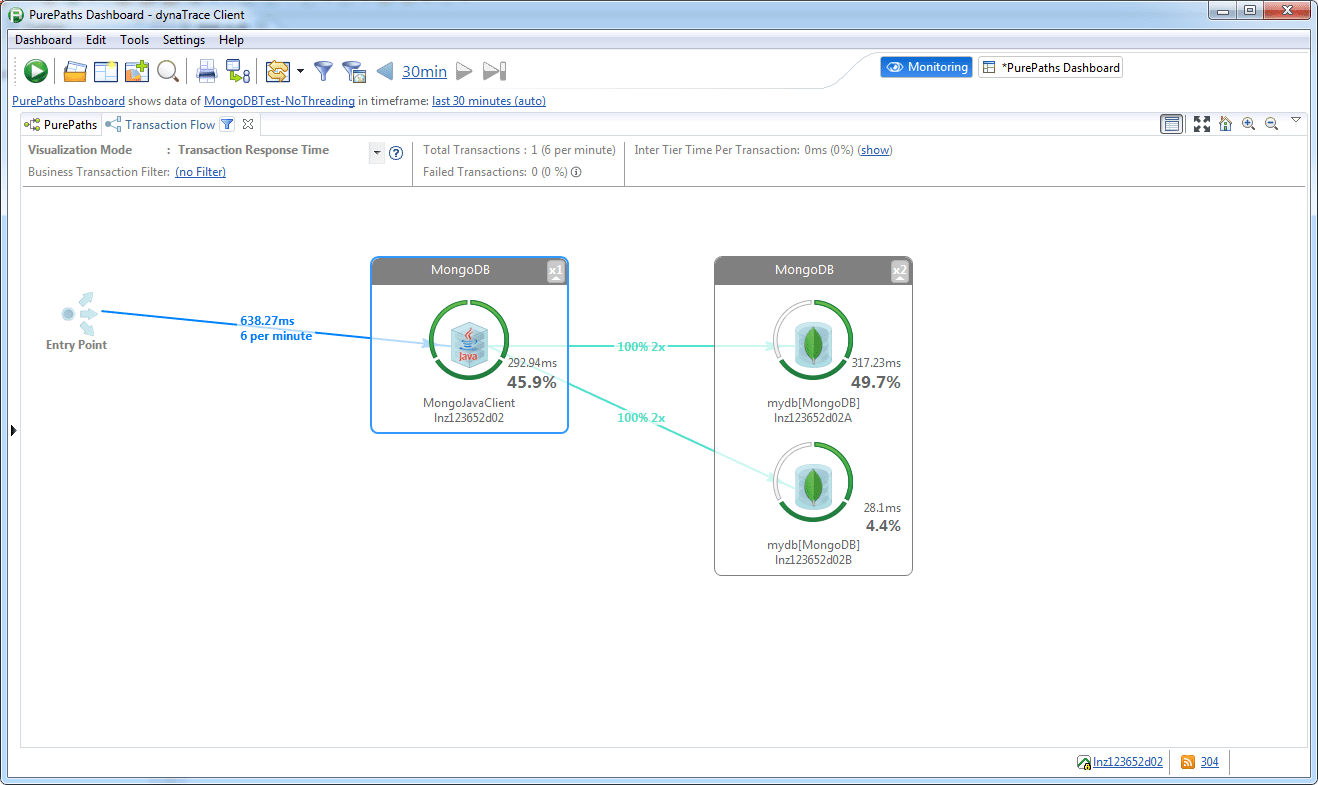Open the Help menu
The height and width of the screenshot is (785, 1318).
(x=231, y=40)
